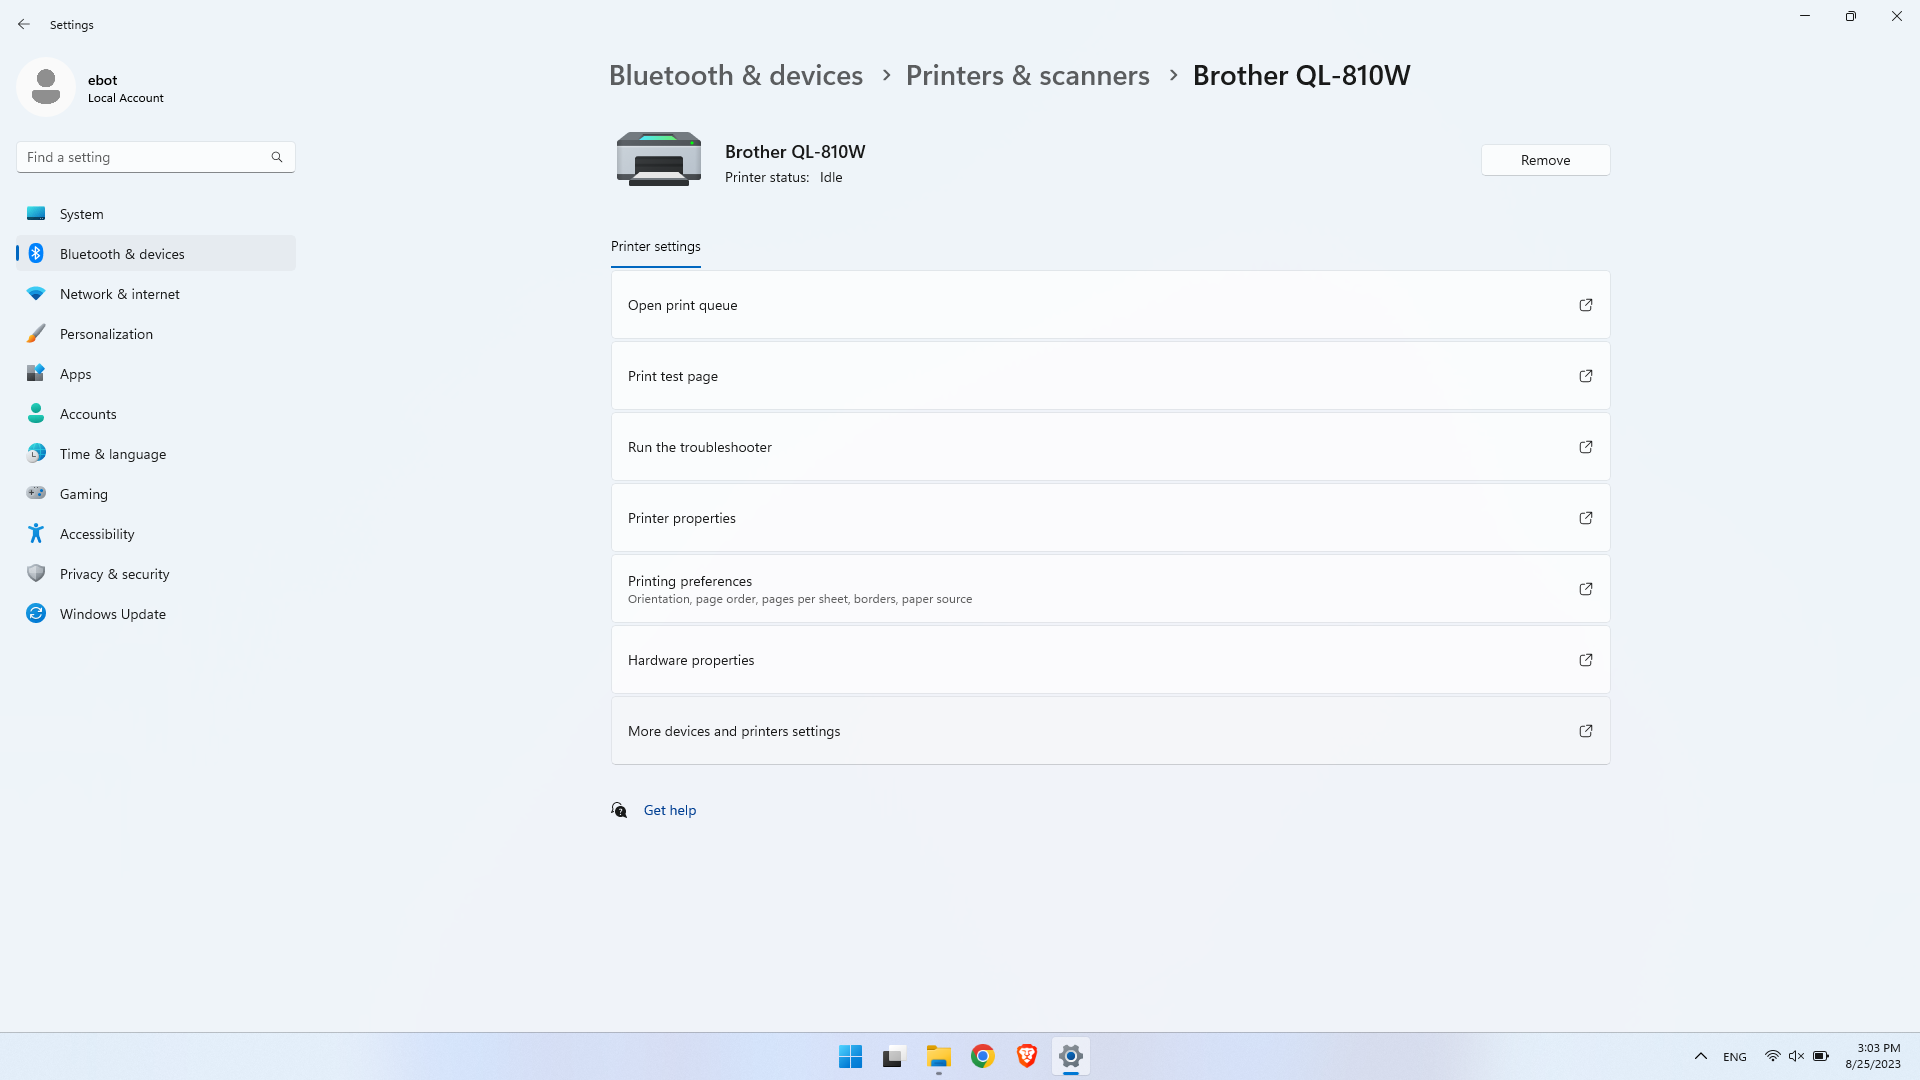
Task: Click the Open print queue row
Action: tap(1111, 305)
